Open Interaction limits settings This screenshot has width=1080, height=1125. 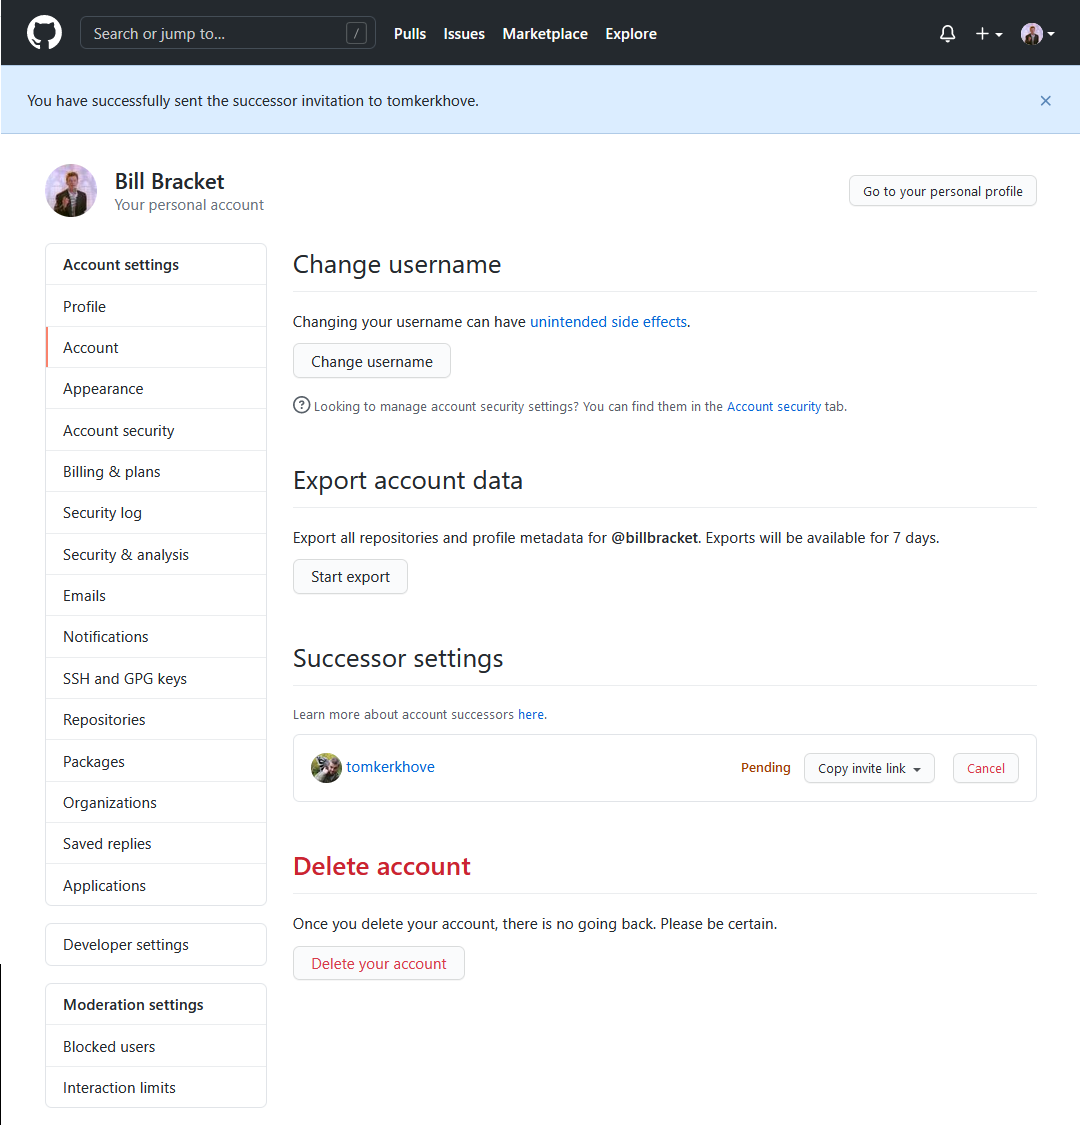pos(156,1088)
